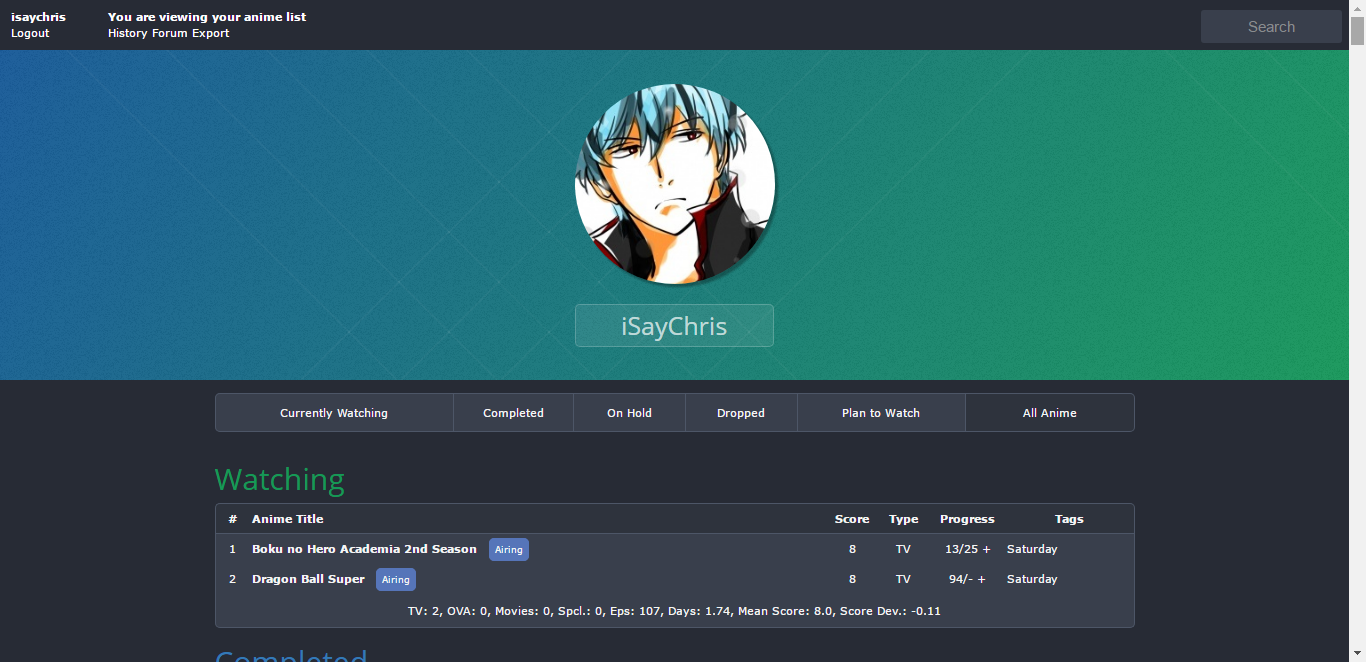Open Boku no Hero Academia 2nd Season
The width and height of the screenshot is (1366, 662).
[x=364, y=549]
